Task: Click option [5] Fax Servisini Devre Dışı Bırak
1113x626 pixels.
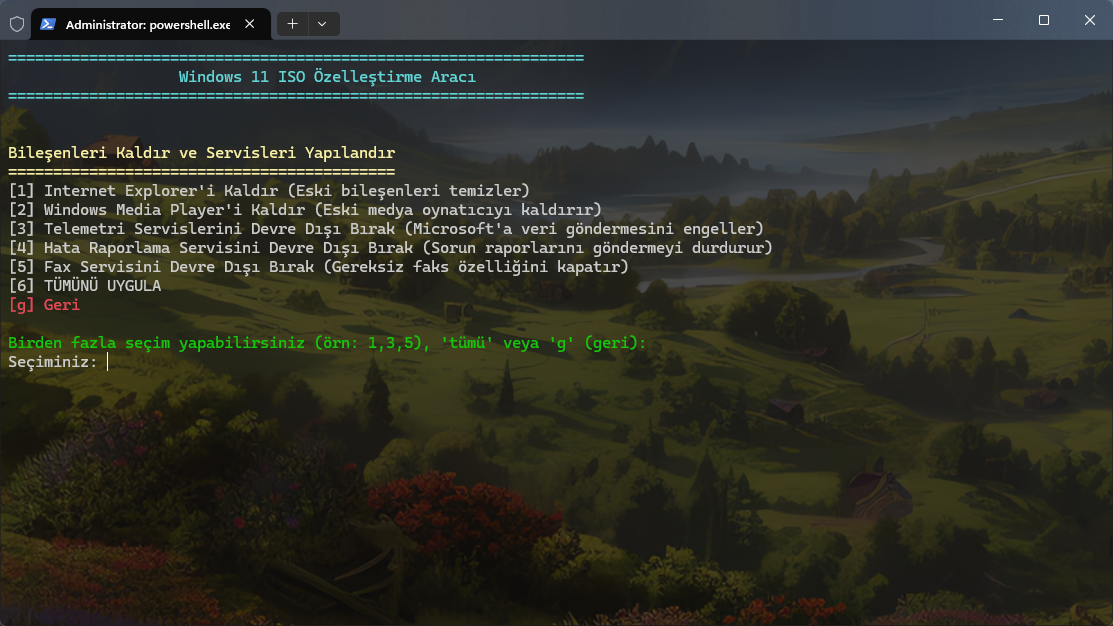Action: [319, 267]
